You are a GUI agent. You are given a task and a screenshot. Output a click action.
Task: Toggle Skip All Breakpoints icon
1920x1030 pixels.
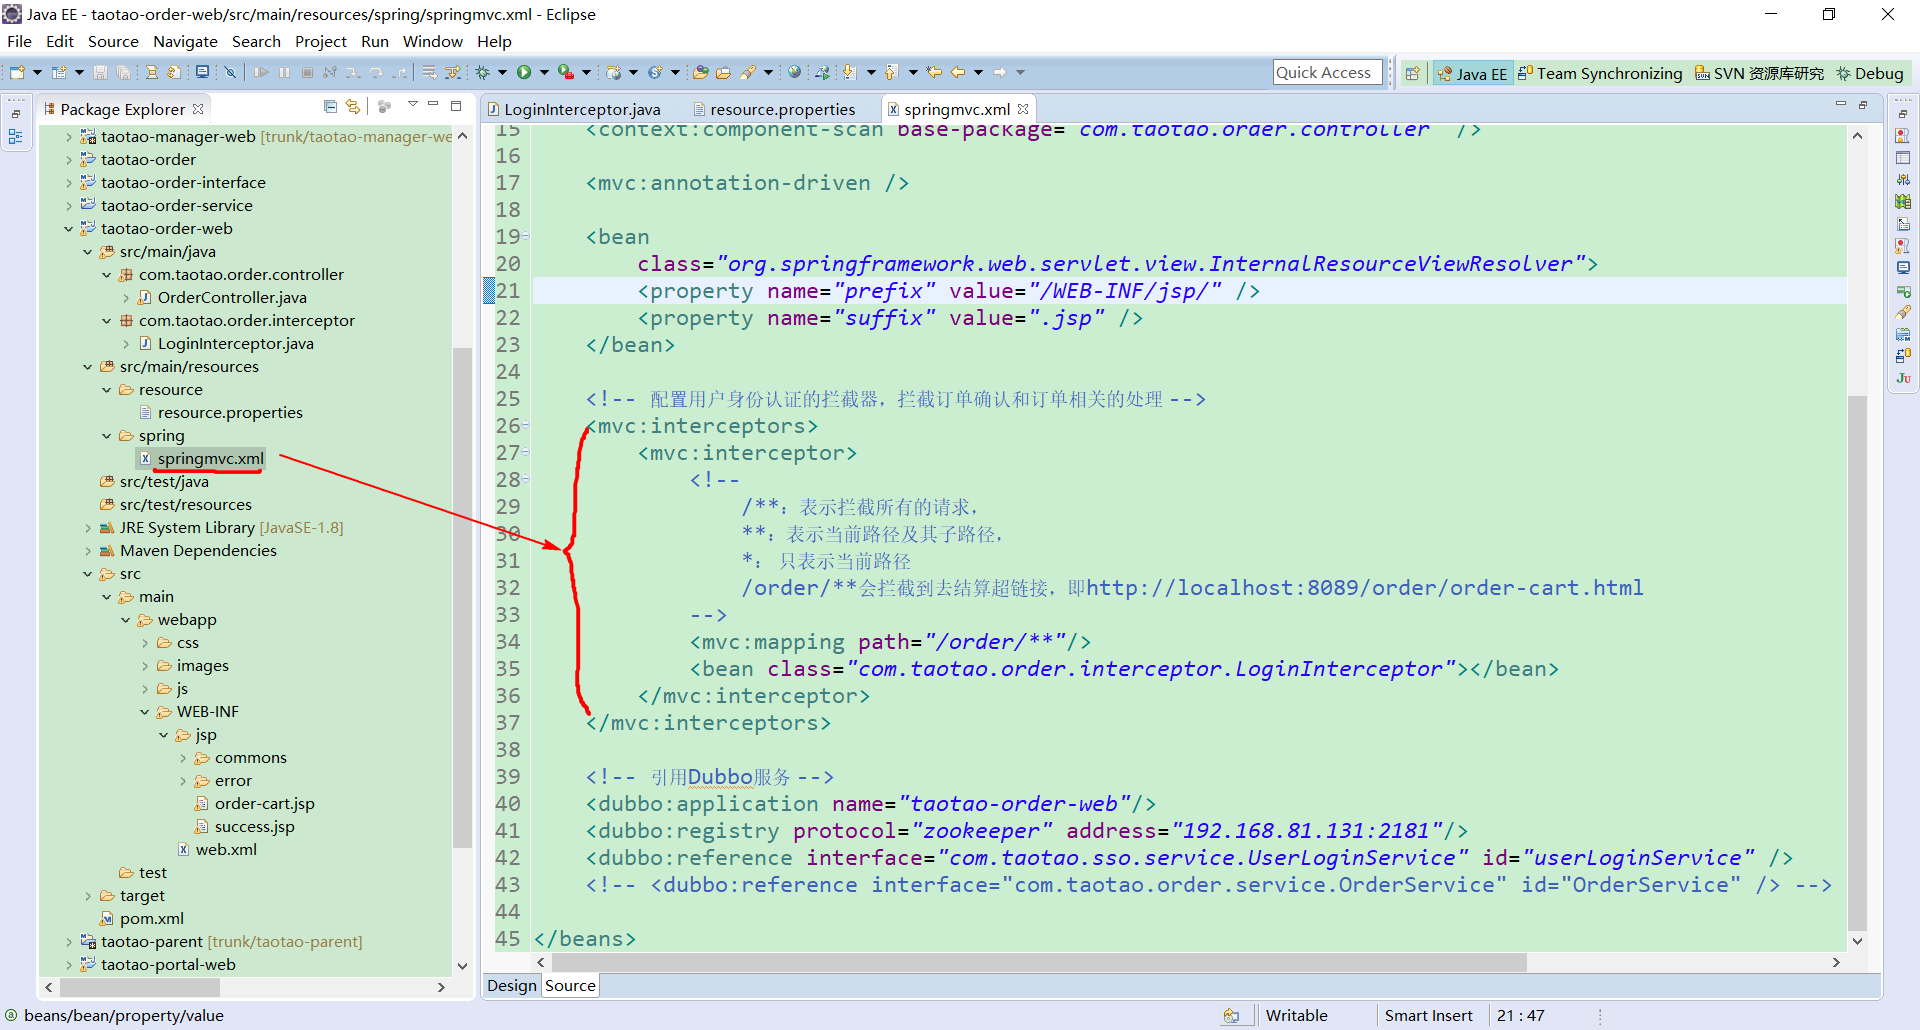230,72
